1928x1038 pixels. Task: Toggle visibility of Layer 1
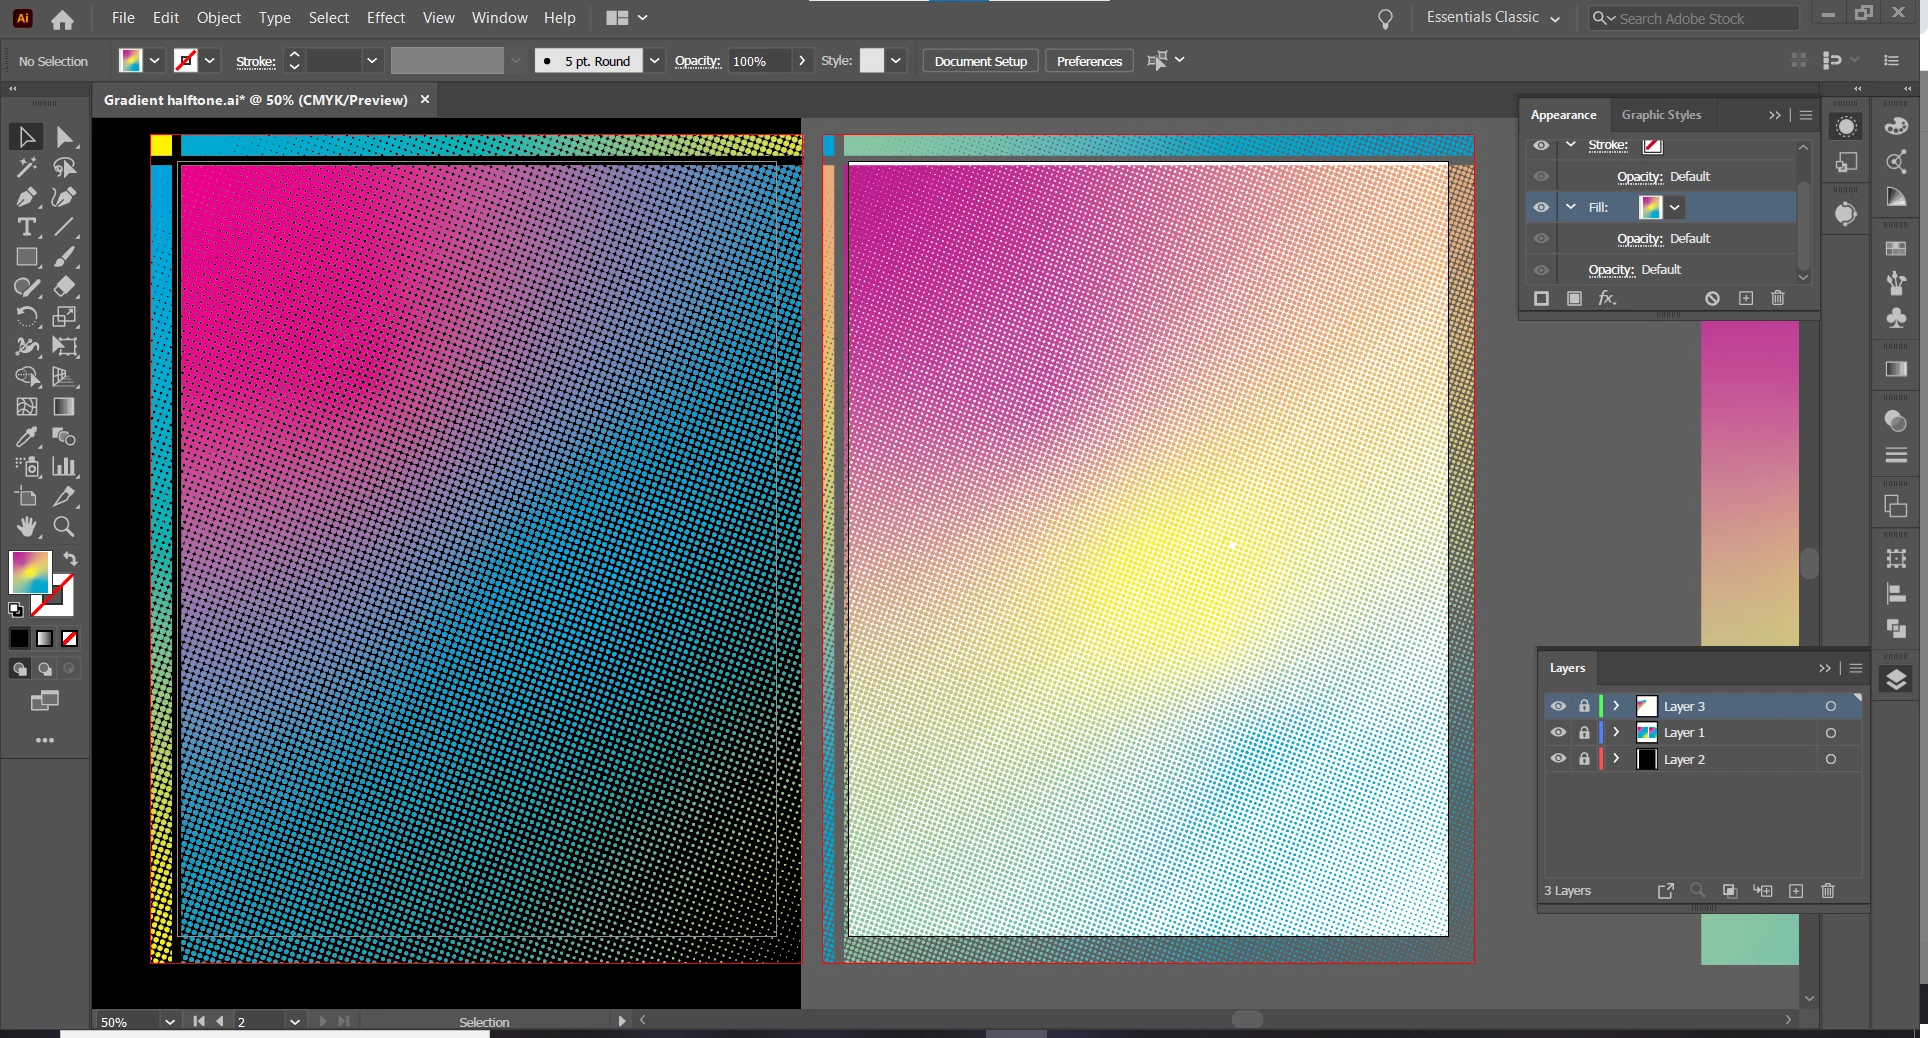pos(1558,732)
